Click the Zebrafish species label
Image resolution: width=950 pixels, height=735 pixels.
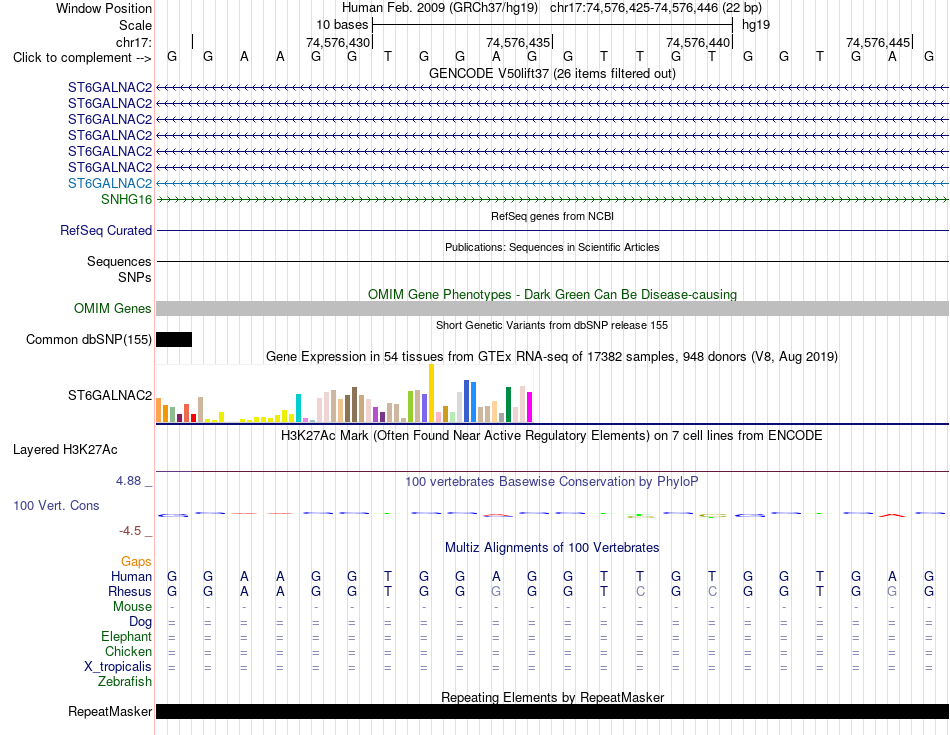(x=125, y=682)
